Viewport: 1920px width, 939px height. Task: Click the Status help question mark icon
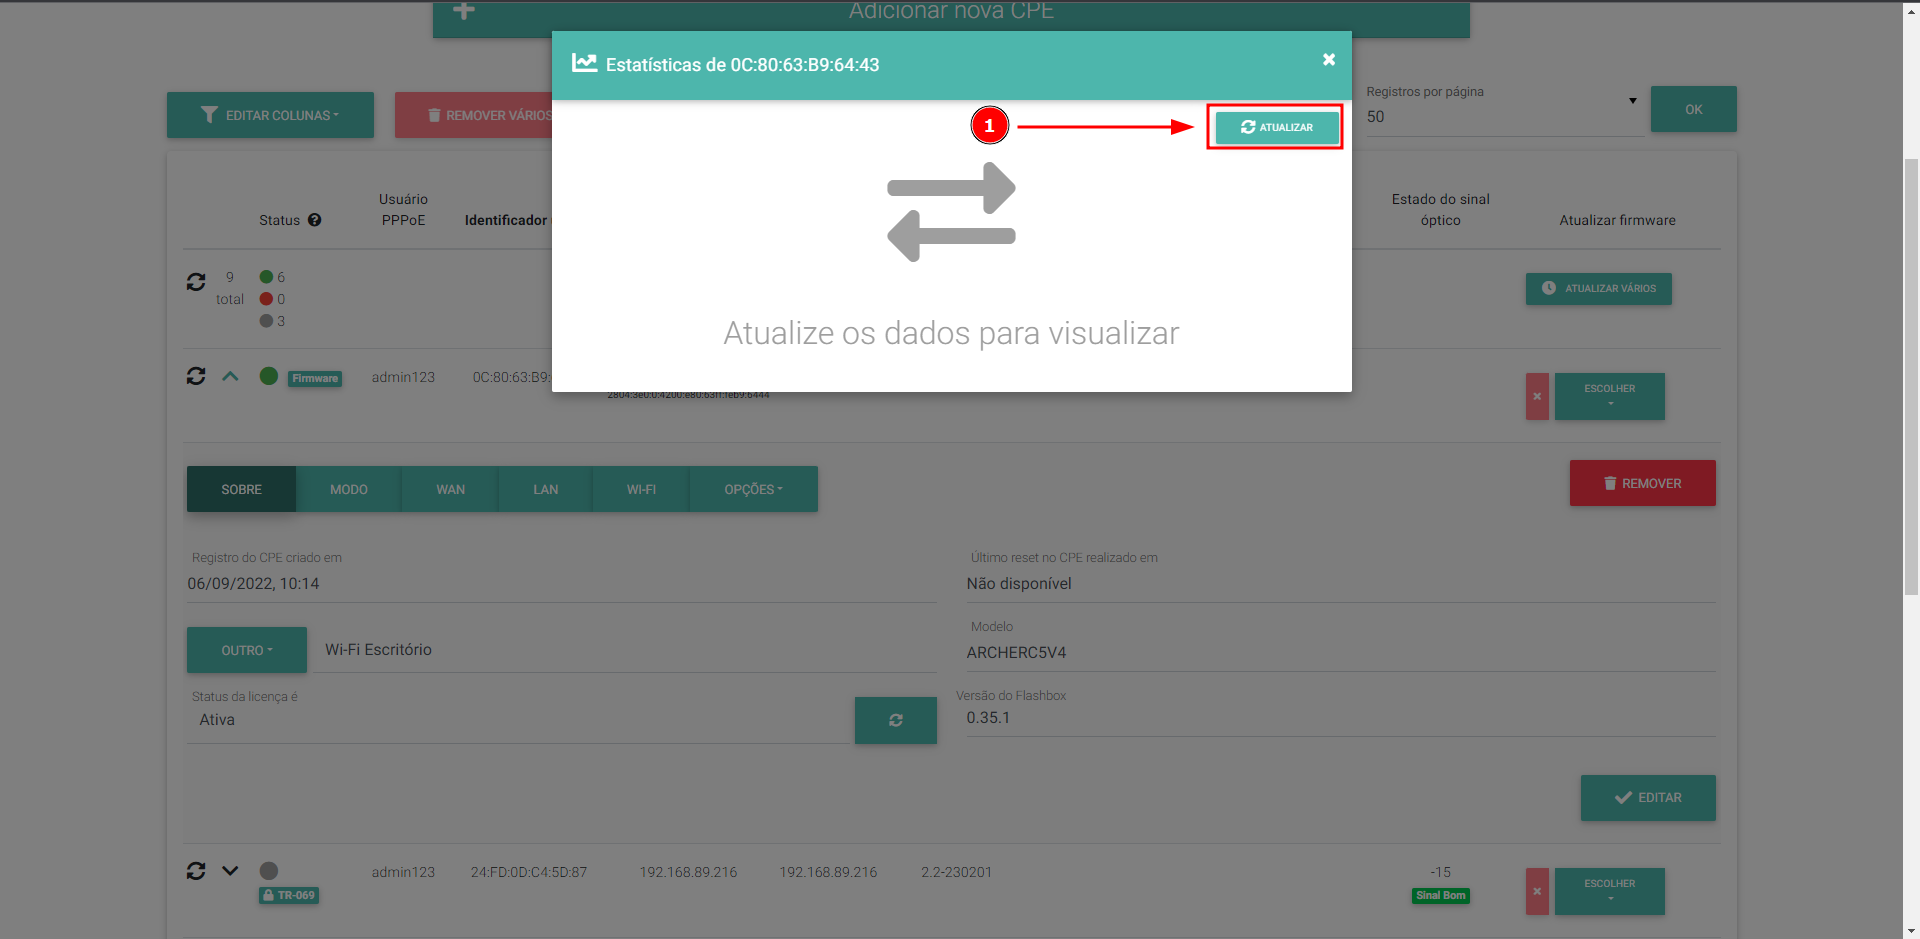click(x=315, y=220)
